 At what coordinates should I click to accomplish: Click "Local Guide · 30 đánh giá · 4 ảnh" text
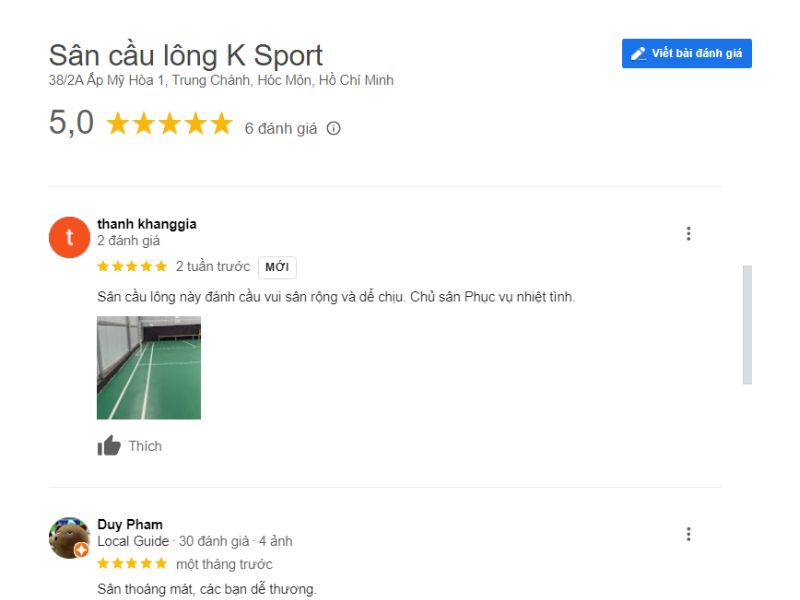[195, 541]
